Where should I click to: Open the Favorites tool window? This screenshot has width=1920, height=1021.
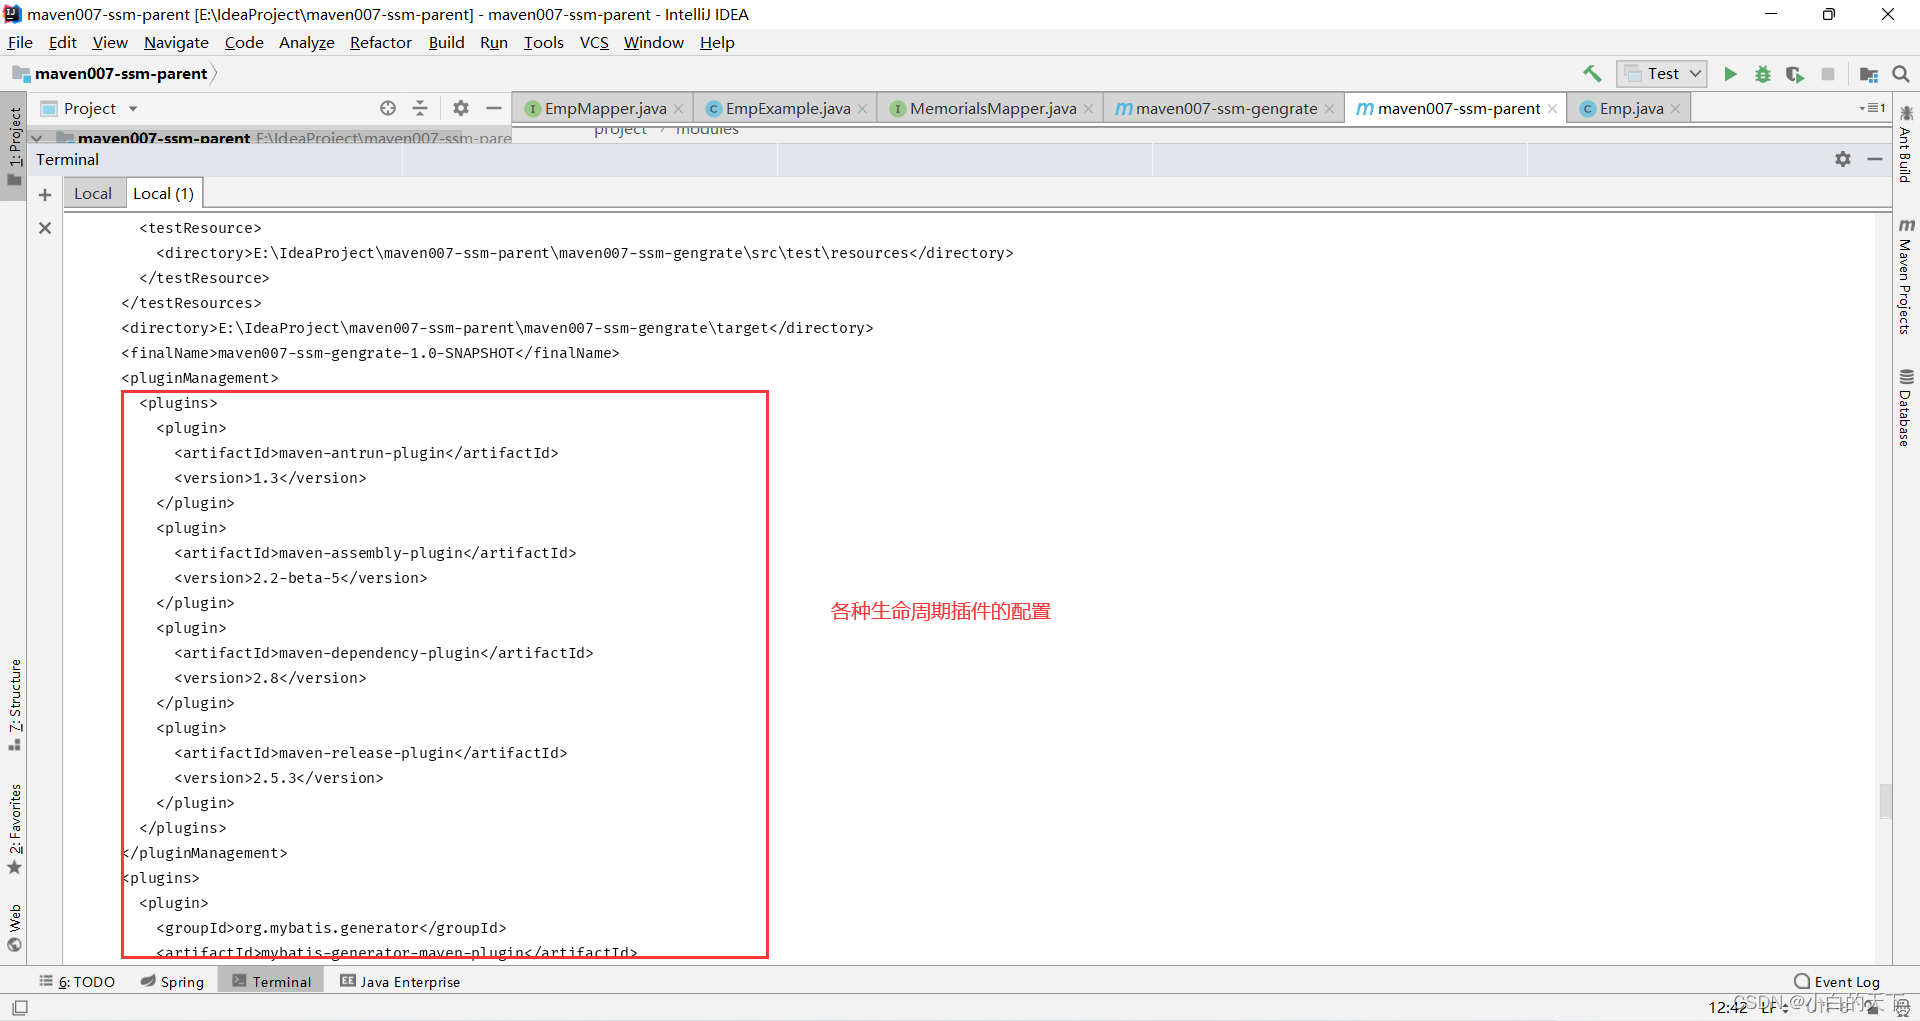[15, 829]
